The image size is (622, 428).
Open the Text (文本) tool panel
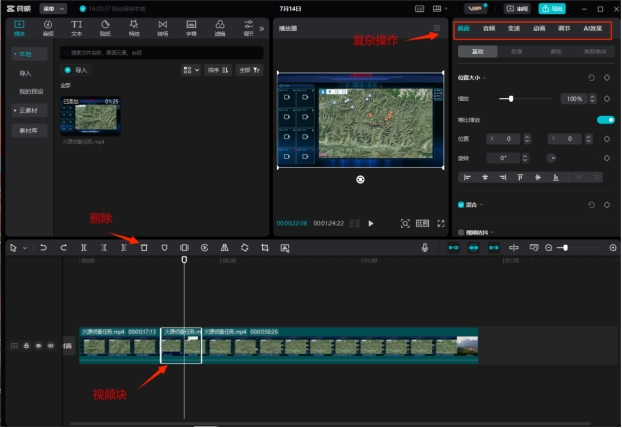[x=75, y=28]
